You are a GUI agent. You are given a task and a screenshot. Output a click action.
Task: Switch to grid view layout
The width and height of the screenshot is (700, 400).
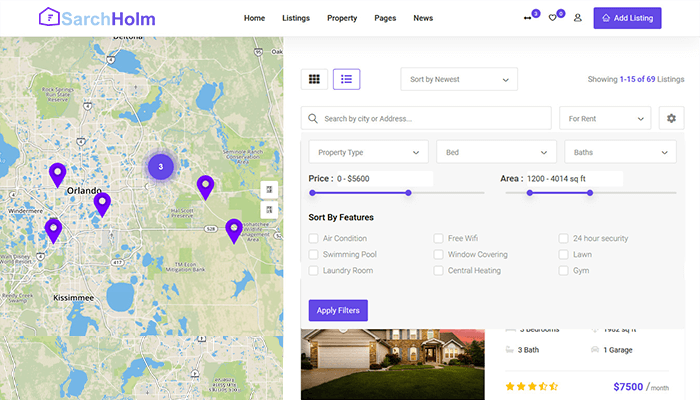(x=314, y=79)
